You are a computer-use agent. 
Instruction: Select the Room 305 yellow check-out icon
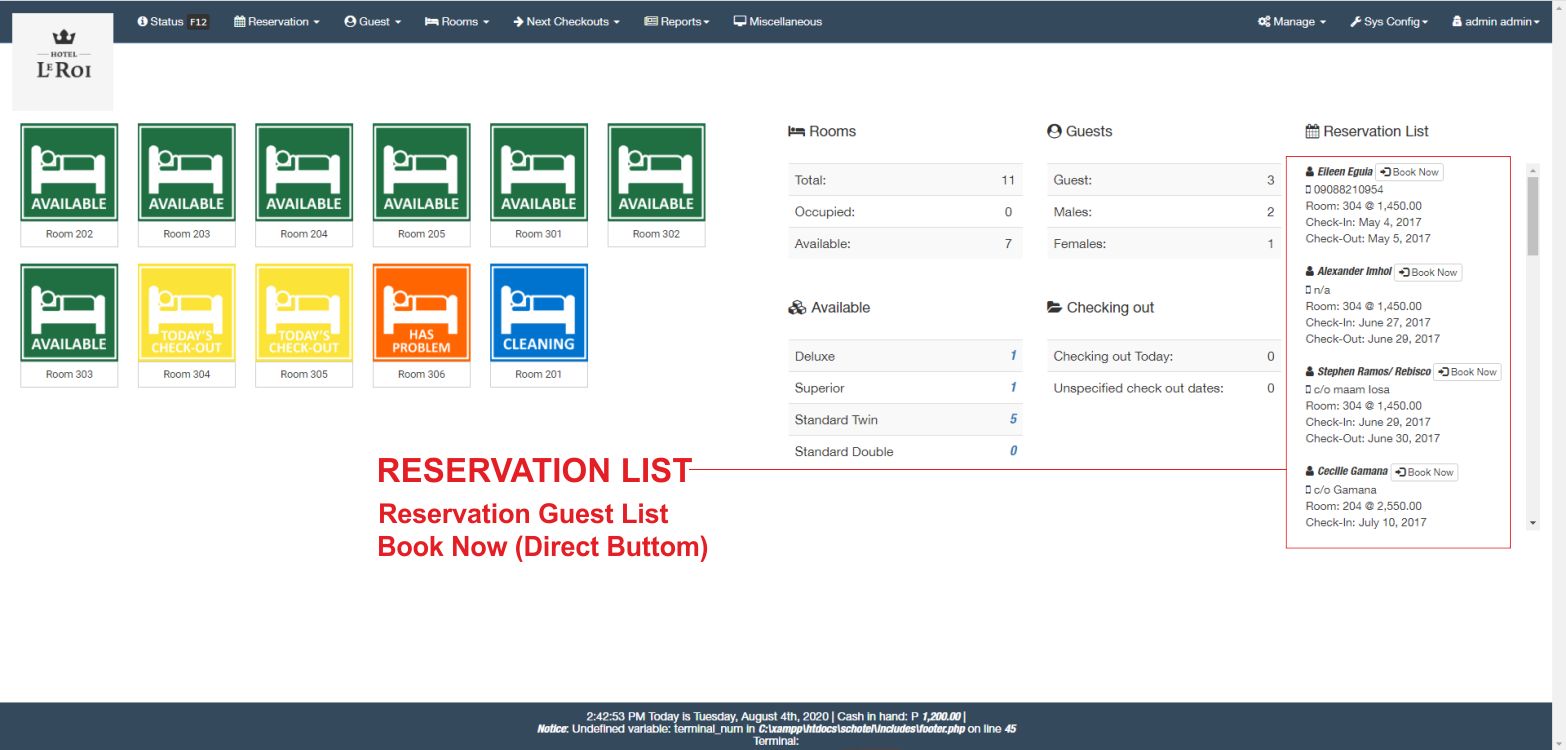(x=303, y=312)
